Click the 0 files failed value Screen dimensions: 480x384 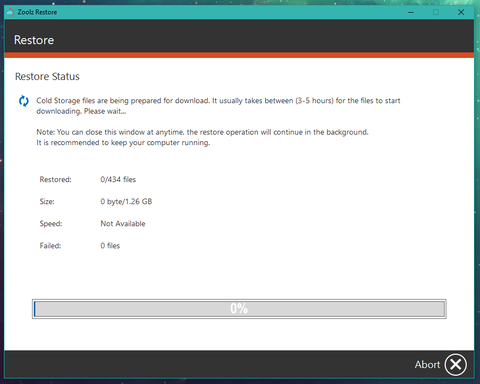point(110,246)
